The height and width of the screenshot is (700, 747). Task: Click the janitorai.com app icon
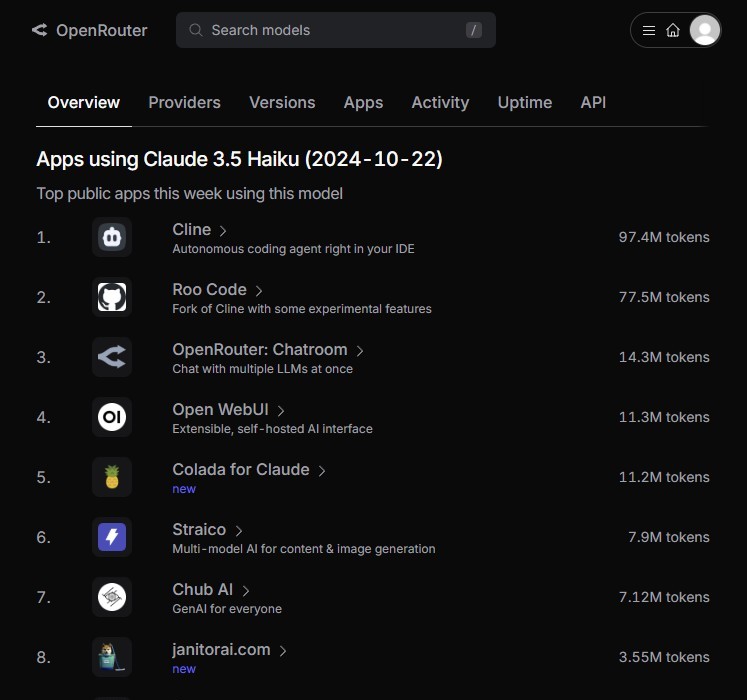112,657
